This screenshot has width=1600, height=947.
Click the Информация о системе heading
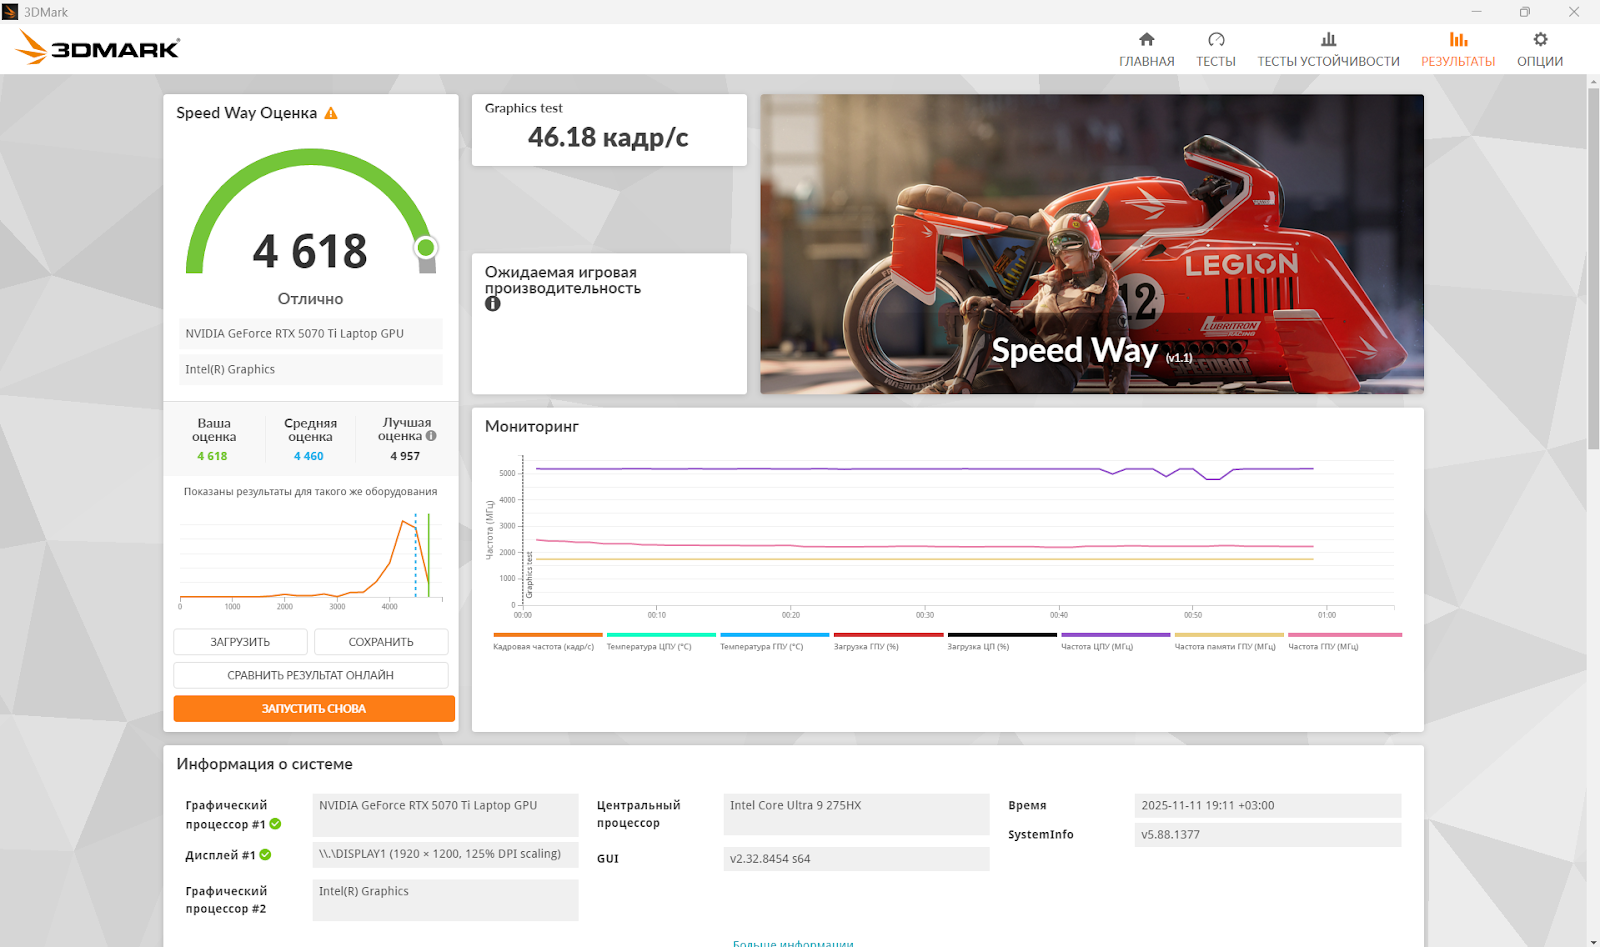[x=264, y=764]
